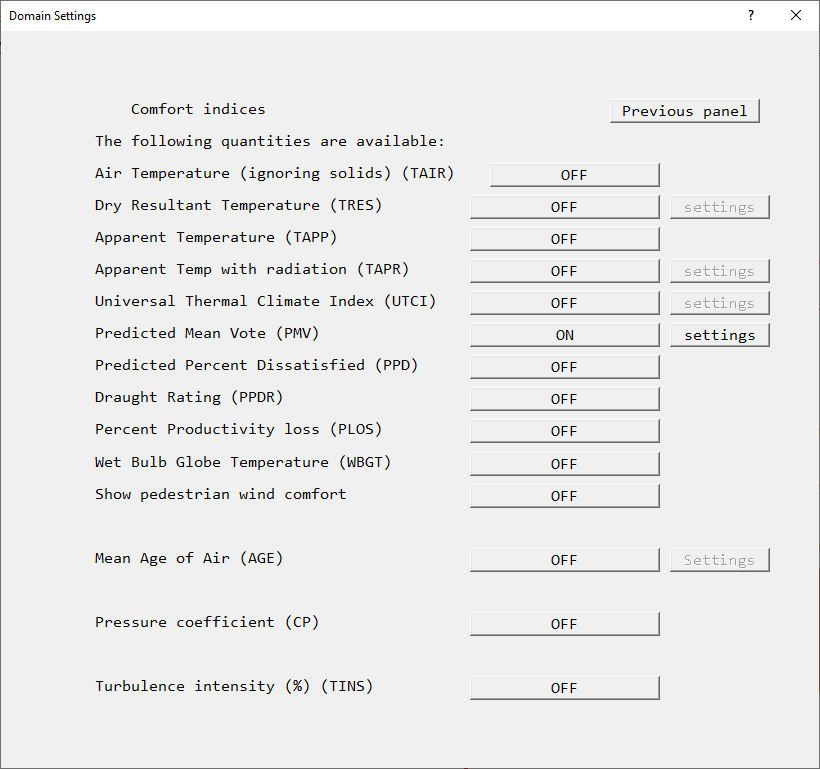Toggle Air Temperature (TAIR) OFF button
Image resolution: width=820 pixels, height=769 pixels.
574,175
